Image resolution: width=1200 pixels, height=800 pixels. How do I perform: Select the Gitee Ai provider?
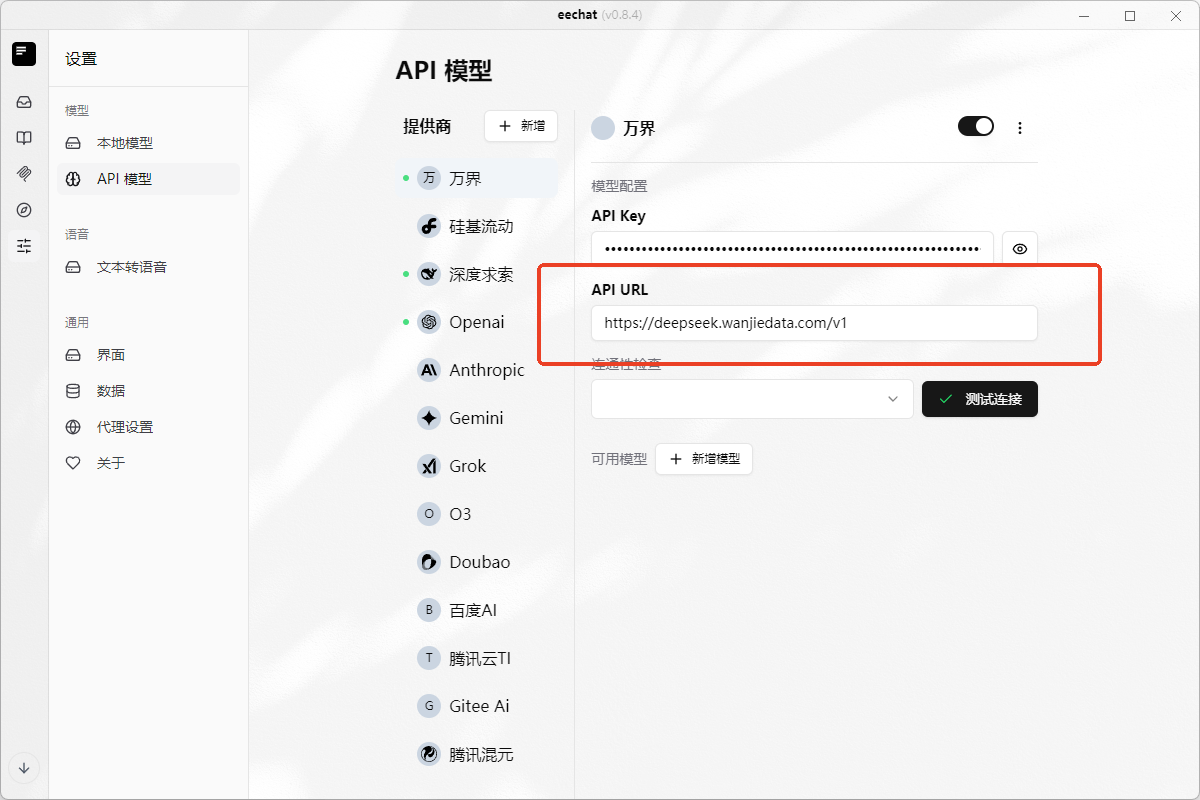pos(478,706)
